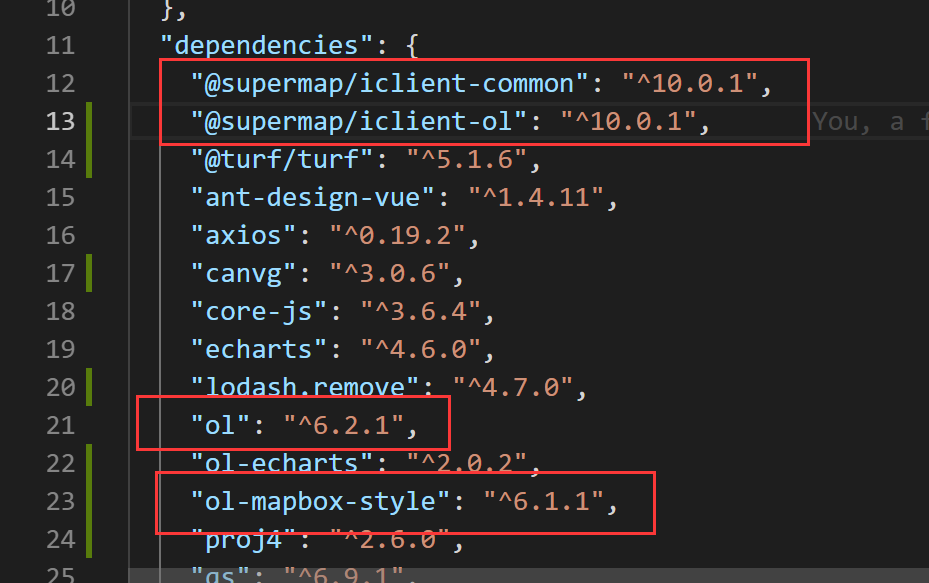
Task: Click line number 23 in the gutter
Action: coord(60,501)
